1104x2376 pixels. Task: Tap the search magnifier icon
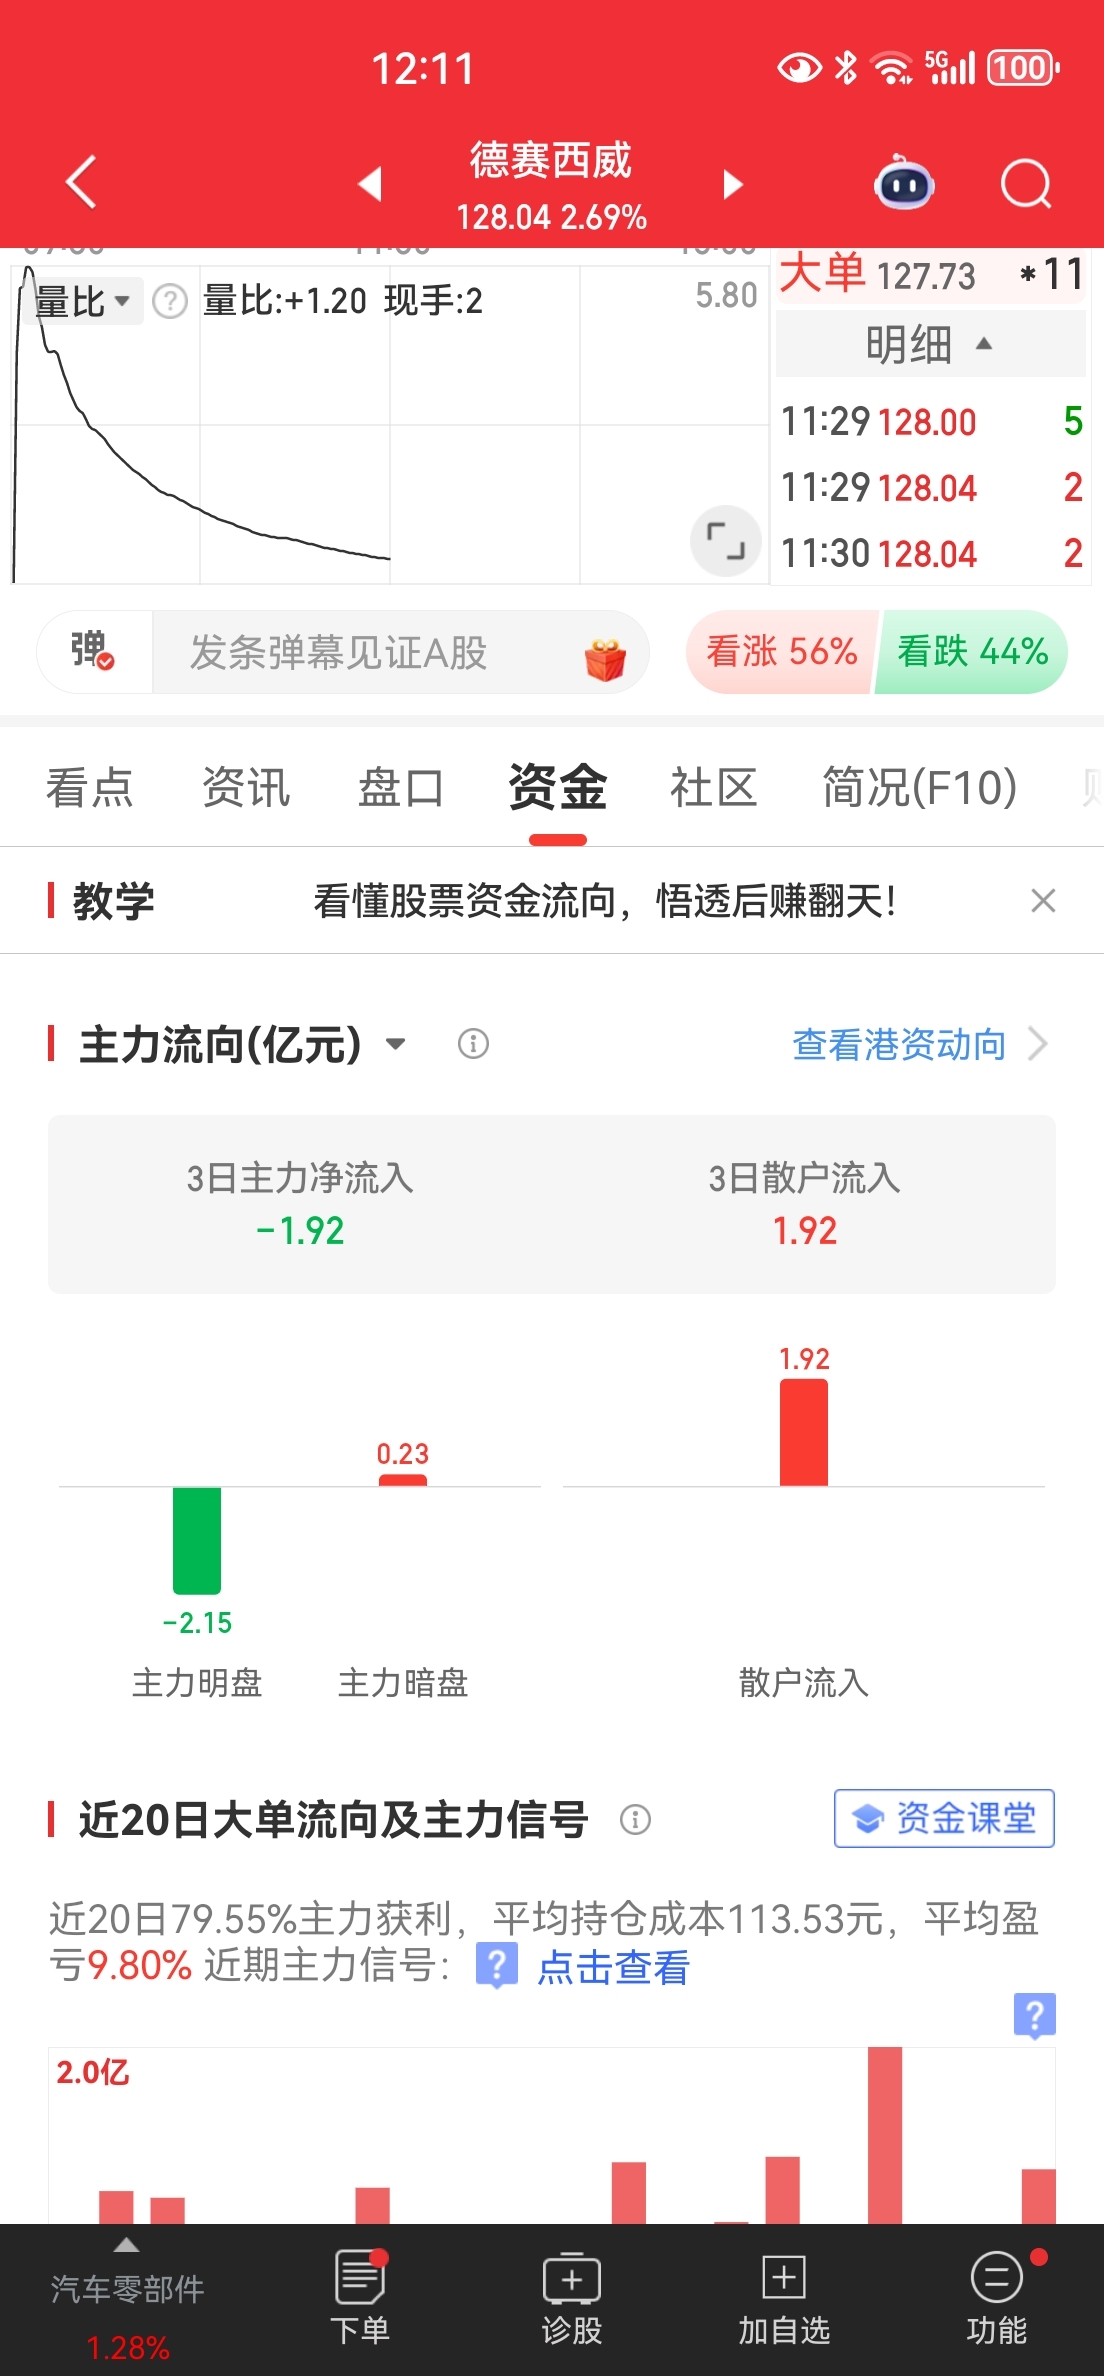point(1026,184)
